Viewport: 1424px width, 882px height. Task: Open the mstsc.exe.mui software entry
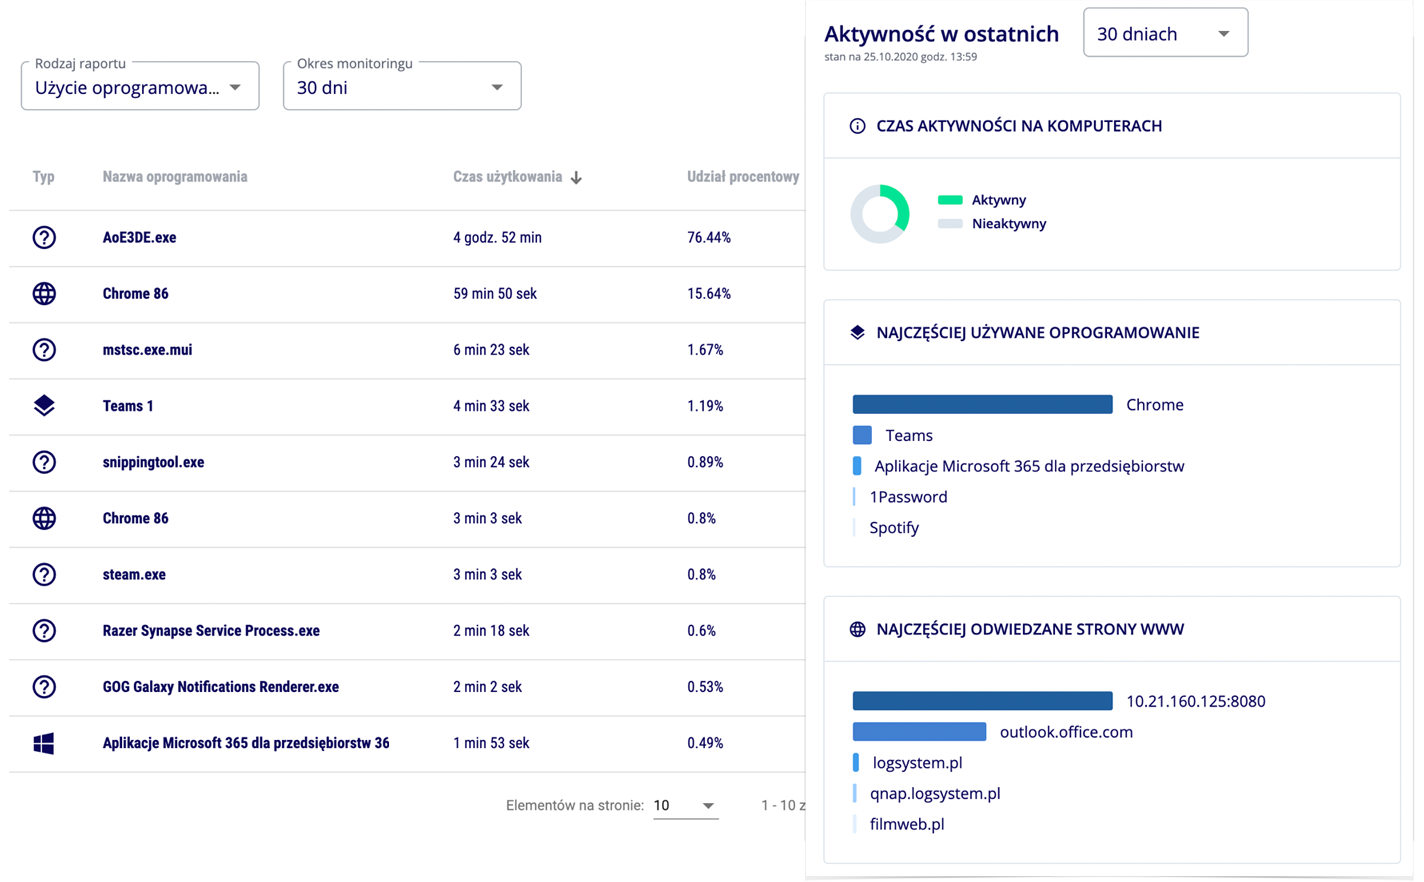point(147,350)
